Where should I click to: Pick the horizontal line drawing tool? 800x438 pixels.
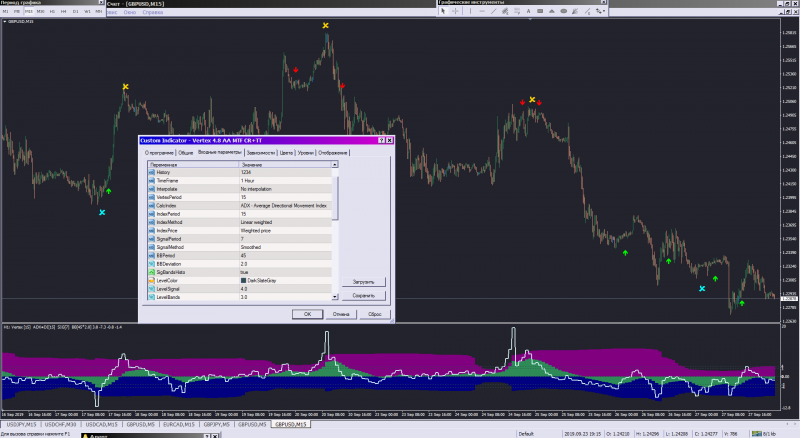[482, 11]
